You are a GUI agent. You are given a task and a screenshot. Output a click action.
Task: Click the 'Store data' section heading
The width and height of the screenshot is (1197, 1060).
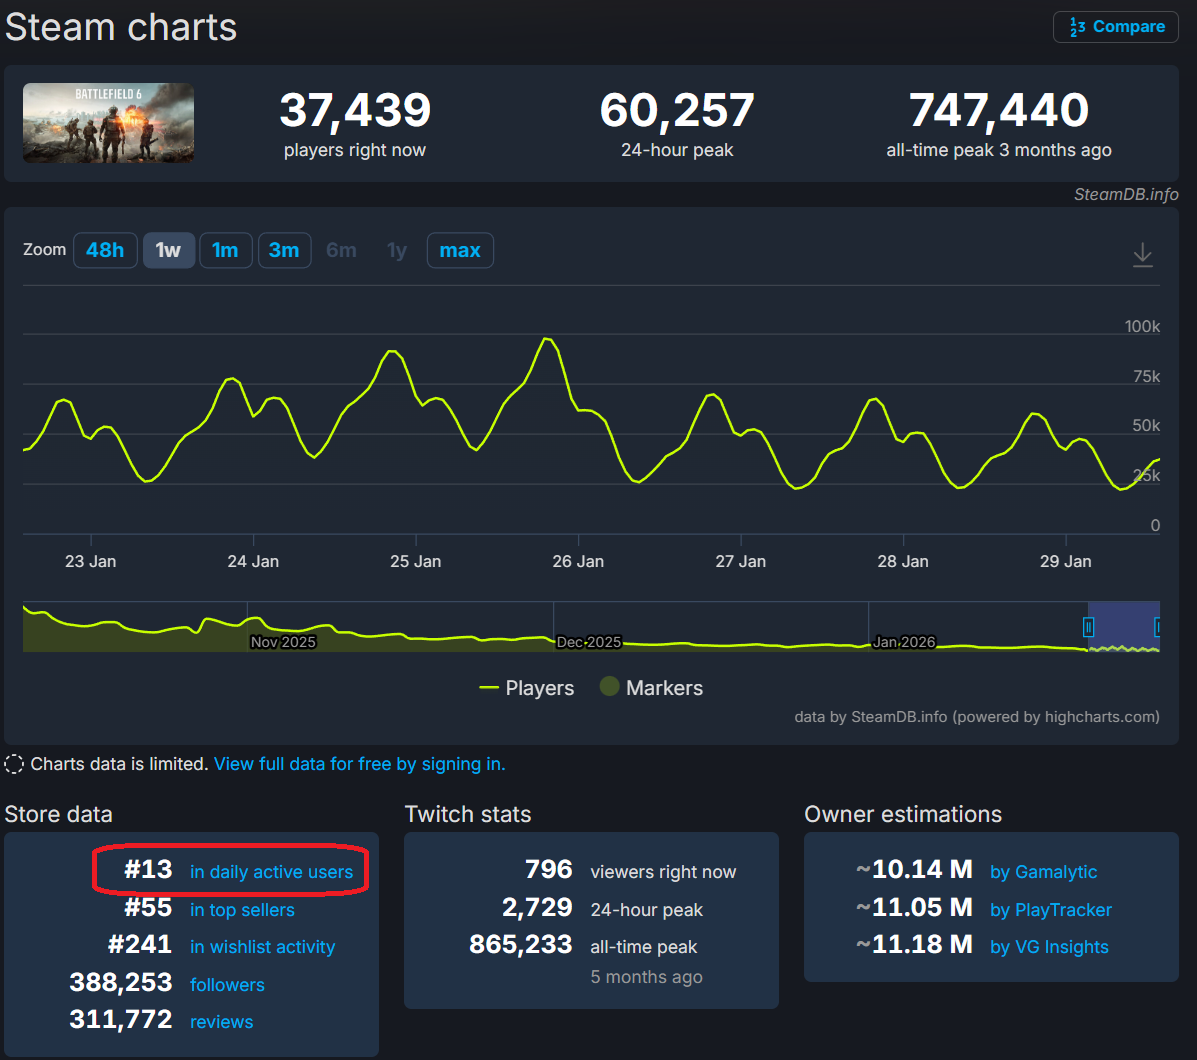59,814
